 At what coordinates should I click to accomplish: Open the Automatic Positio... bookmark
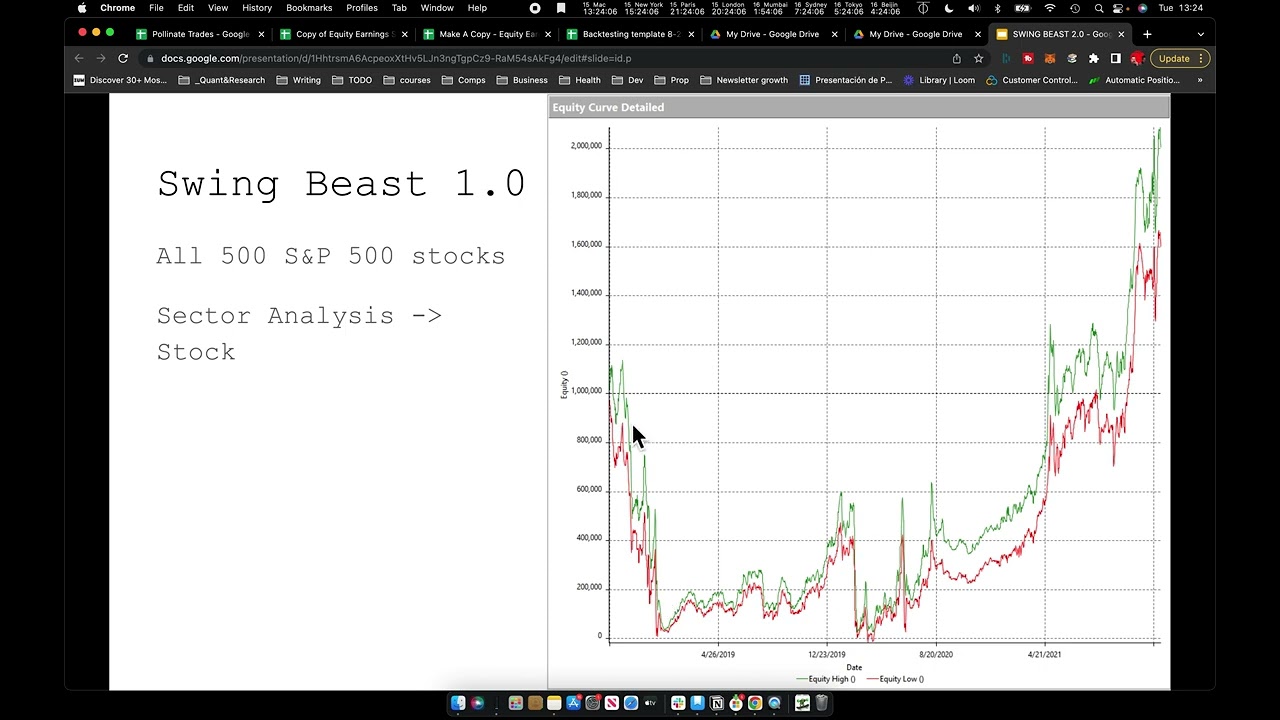1134,80
